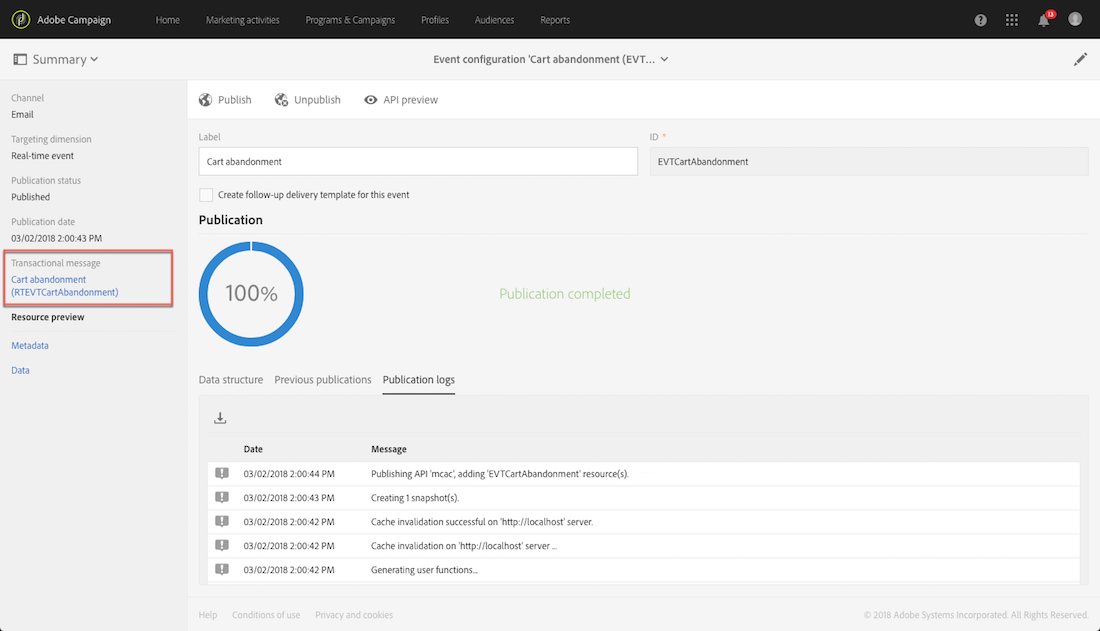The width and height of the screenshot is (1100, 631).
Task: Click the Real-time event targeting dimension value
Action: (42, 156)
